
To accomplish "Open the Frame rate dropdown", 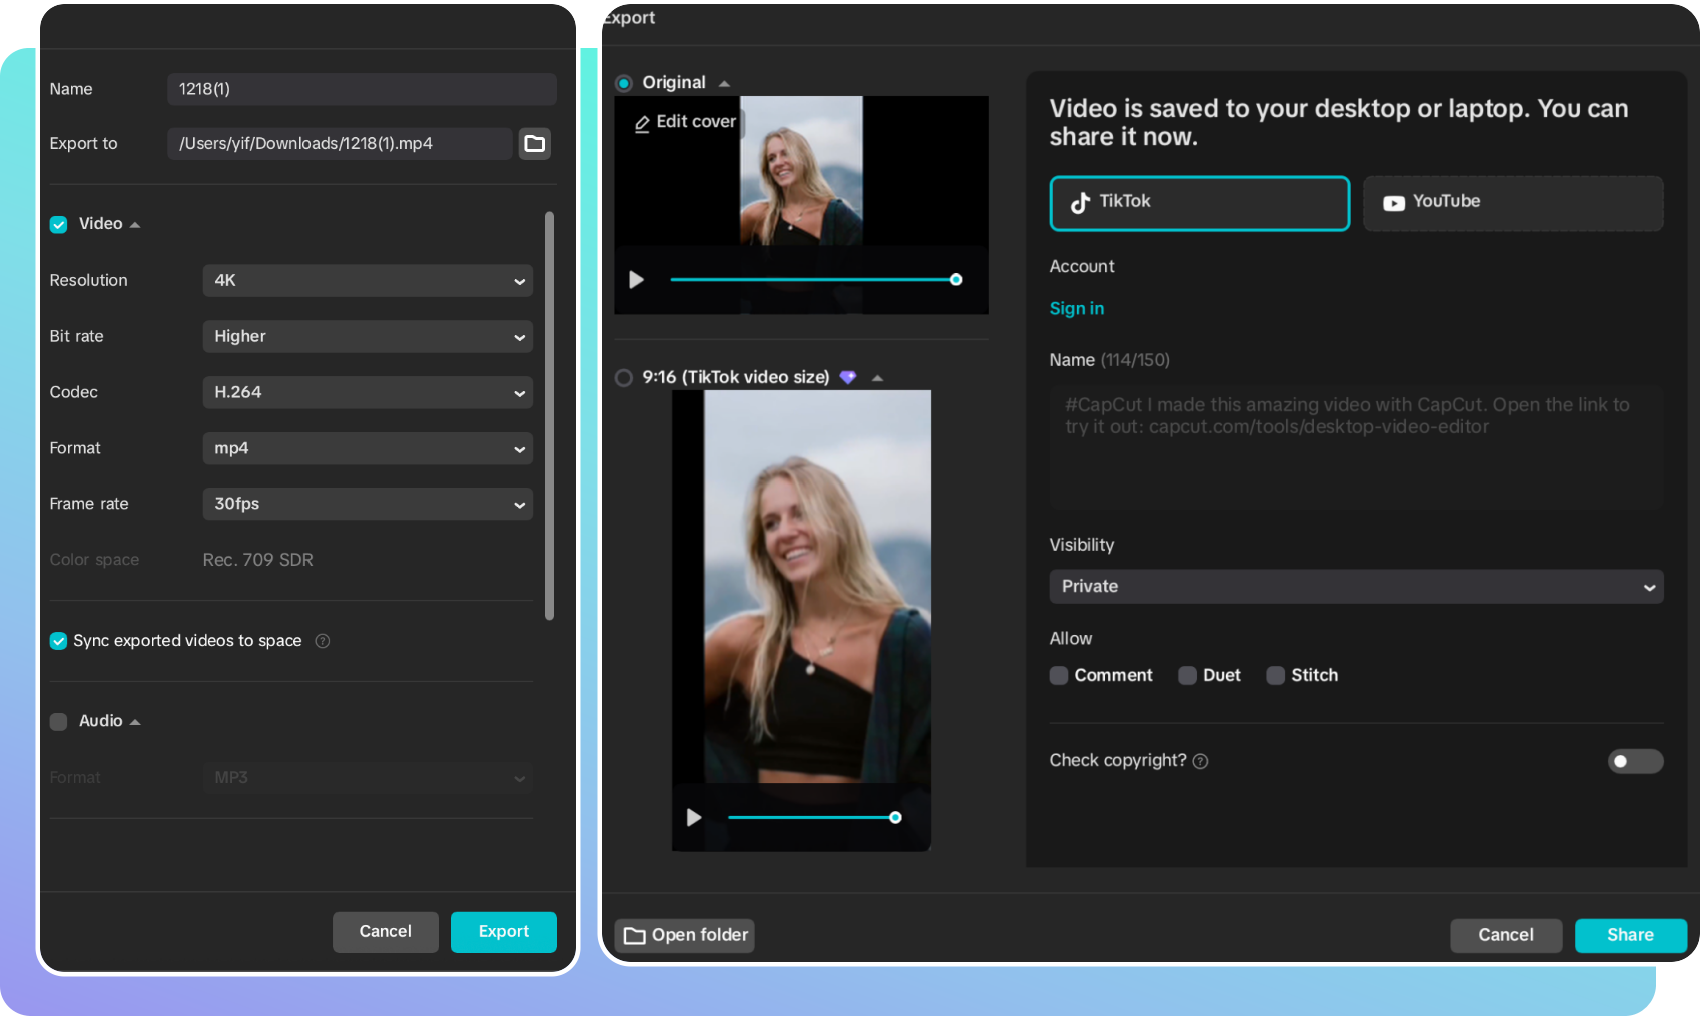I will tap(367, 504).
